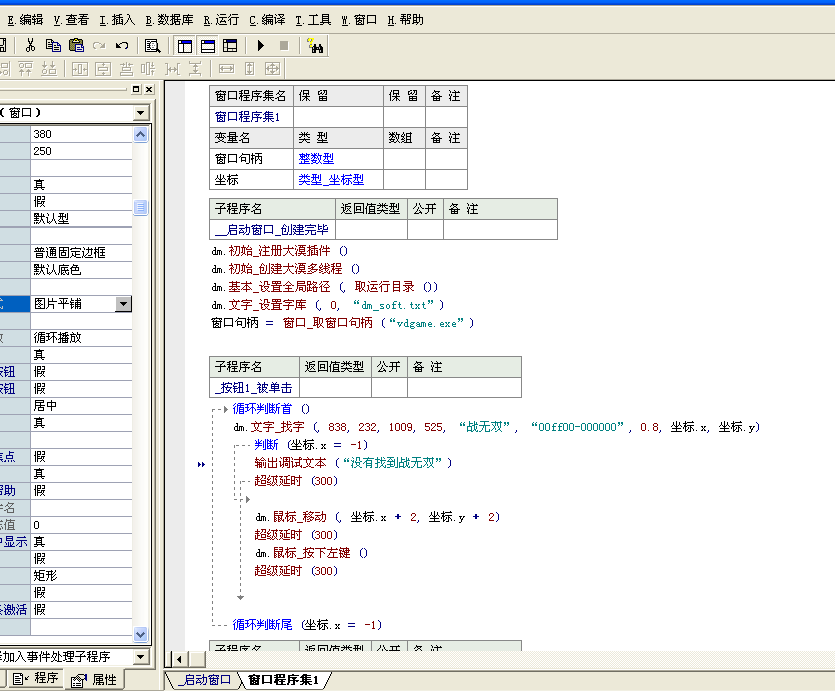The height and width of the screenshot is (691, 835).
Task: Select the 普通固定边框 property value
Action: click(x=81, y=252)
